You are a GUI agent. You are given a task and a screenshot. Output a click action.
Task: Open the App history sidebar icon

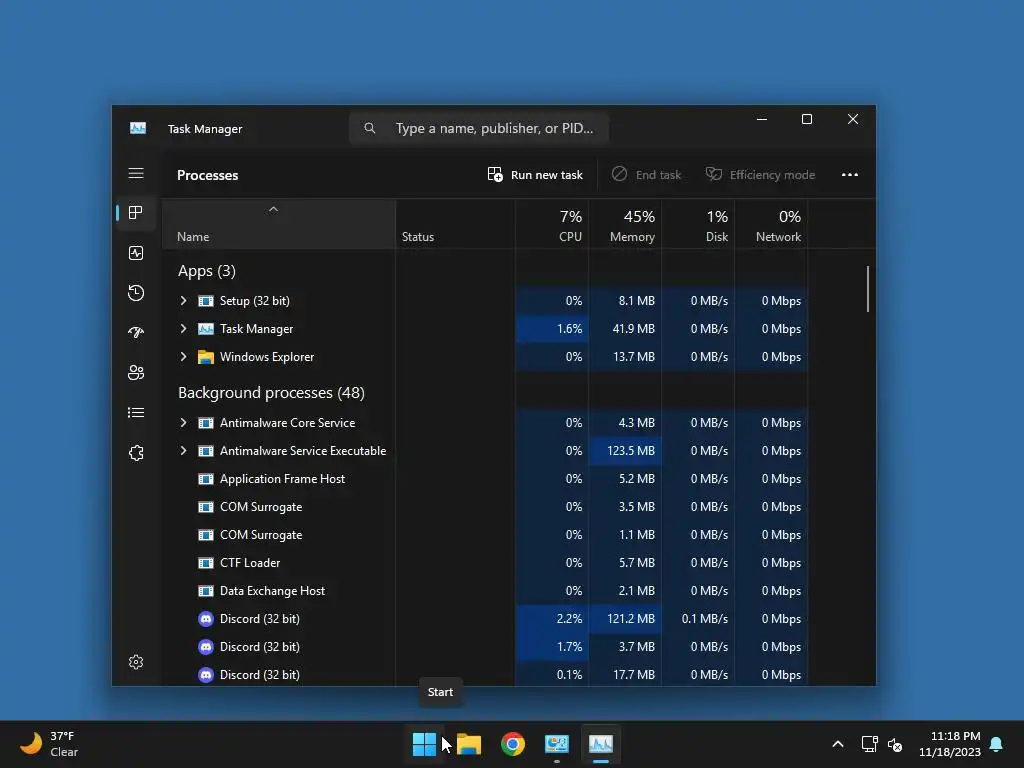(x=136, y=293)
